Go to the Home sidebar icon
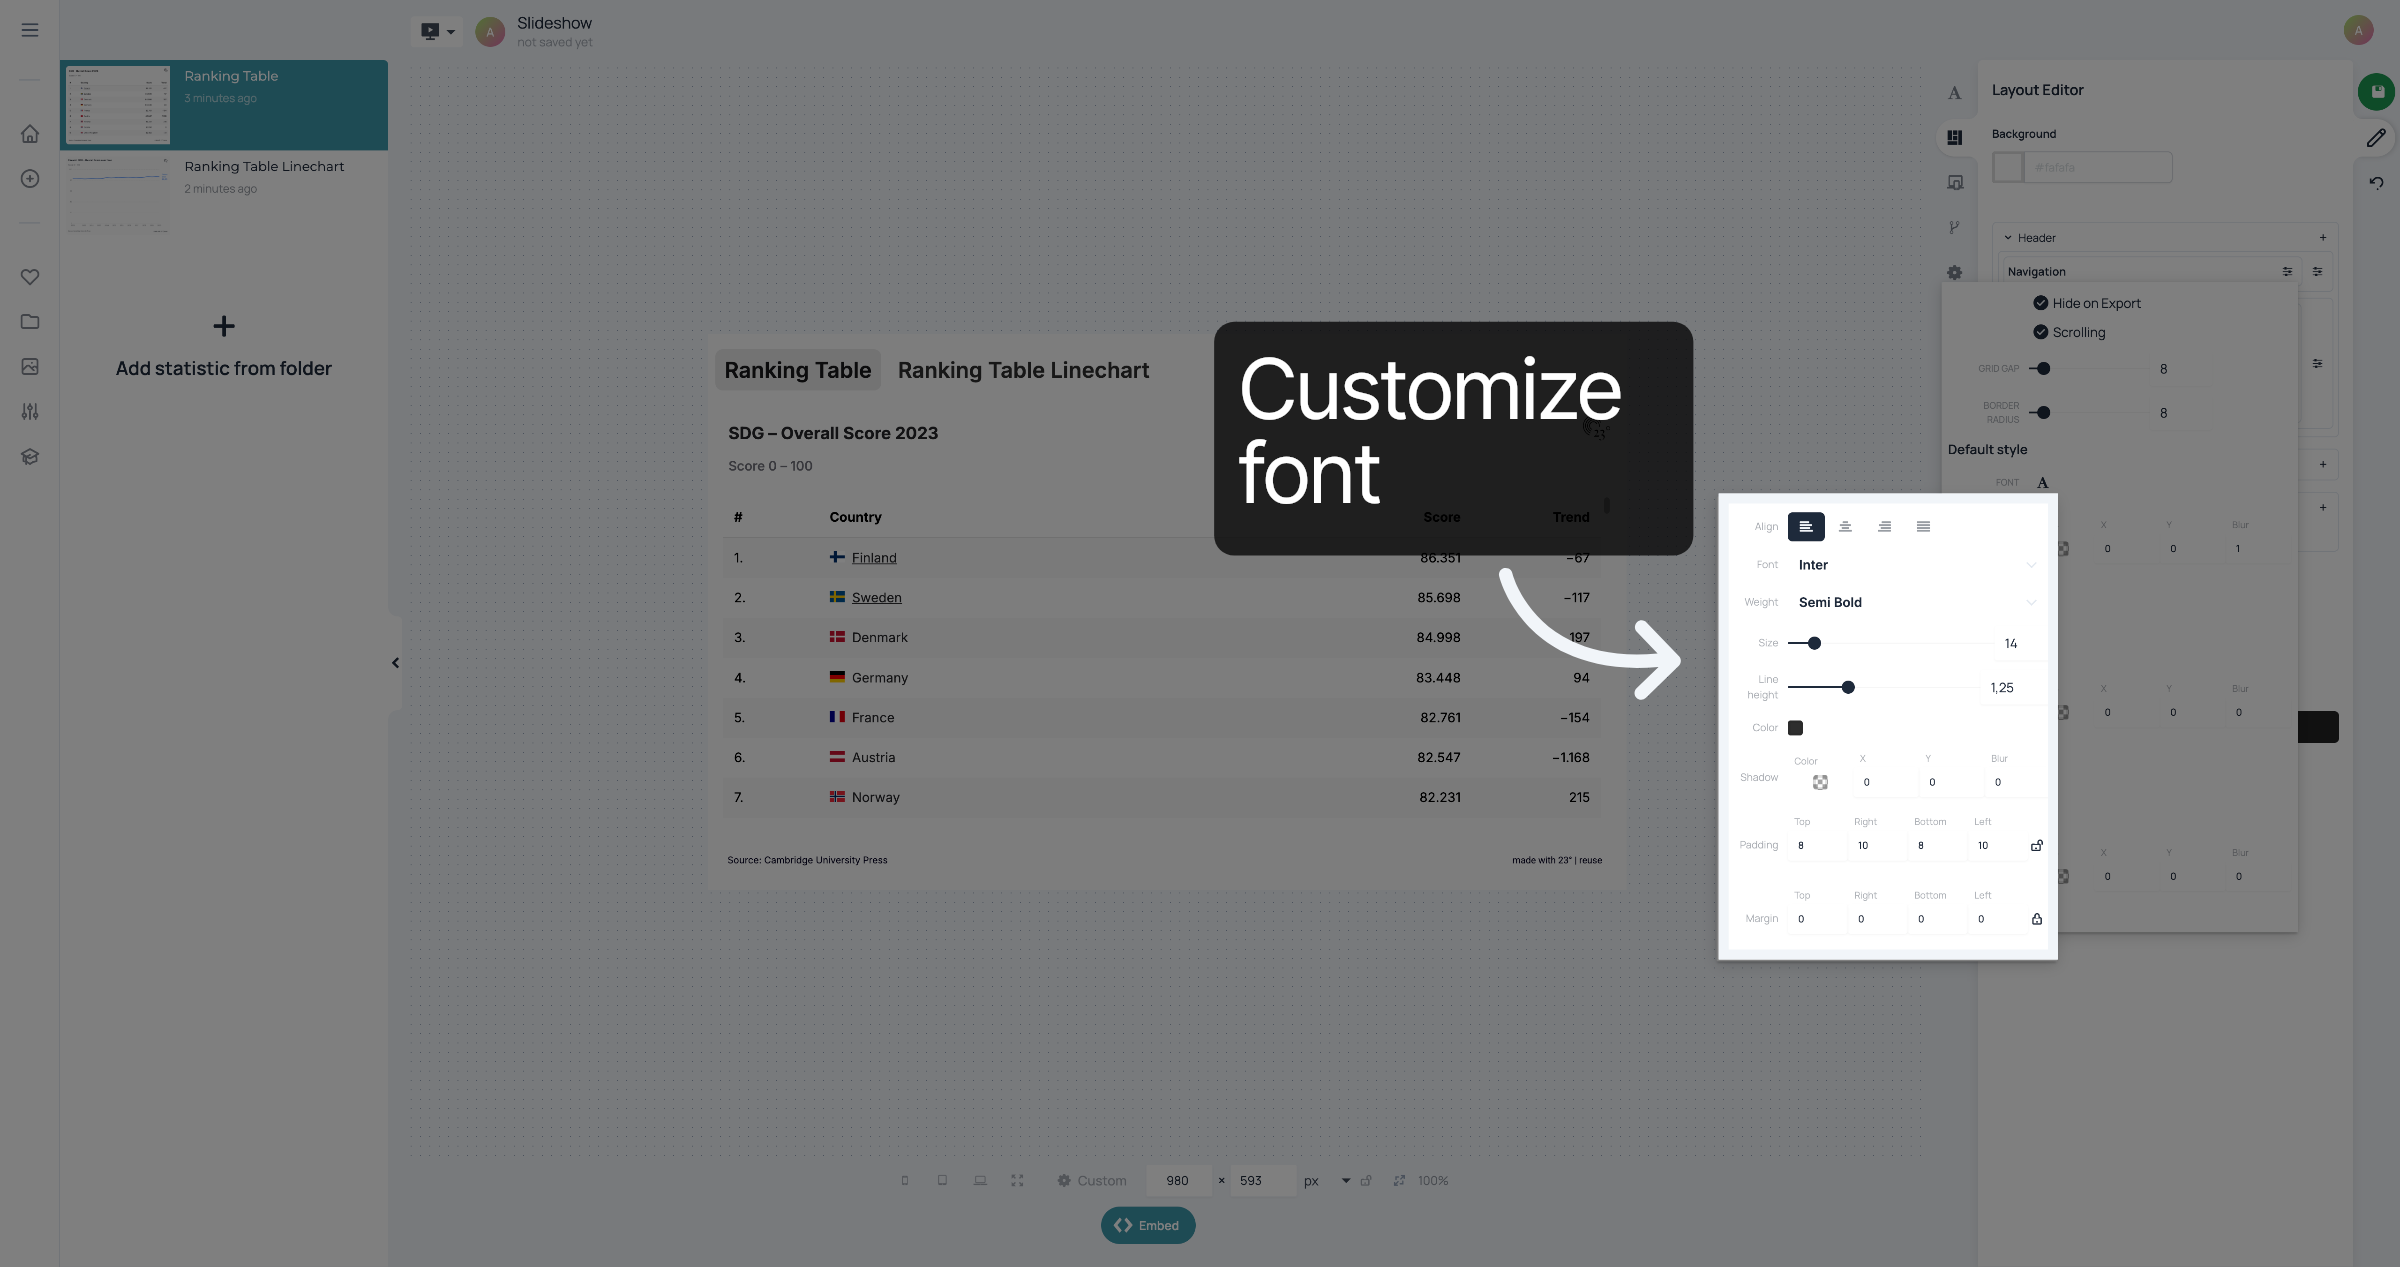Viewport: 2400px width, 1267px height. [x=30, y=134]
